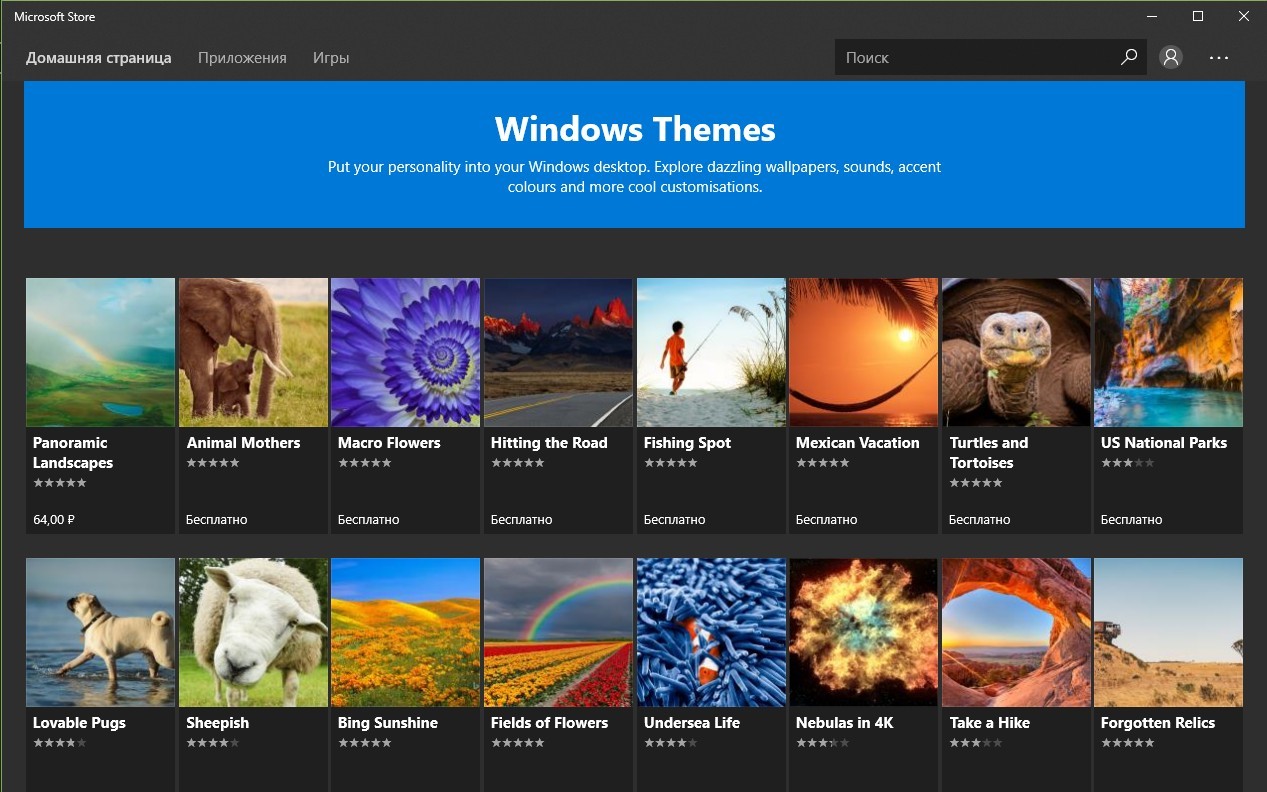Click the search magnifier icon
The image size is (1267, 792).
point(1129,57)
